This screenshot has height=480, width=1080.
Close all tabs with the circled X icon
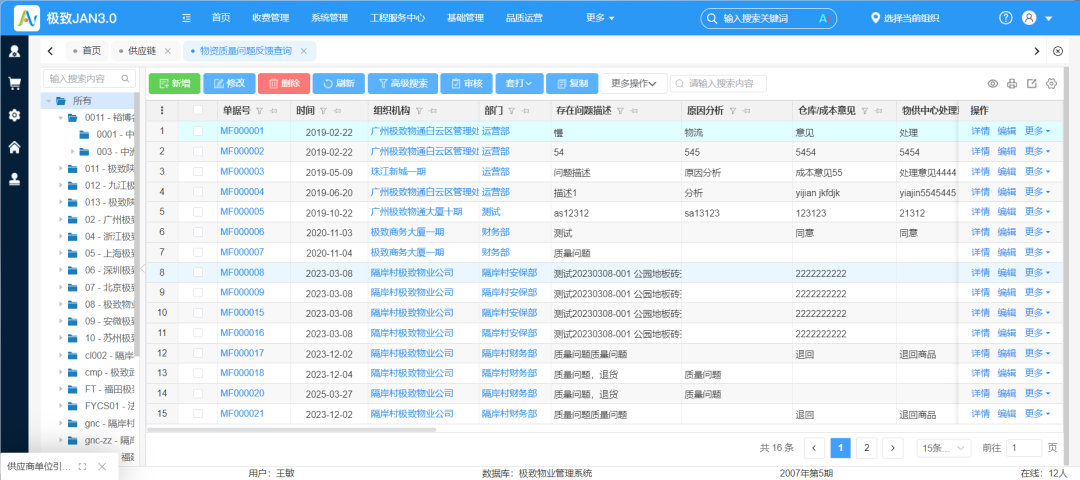(x=1059, y=51)
